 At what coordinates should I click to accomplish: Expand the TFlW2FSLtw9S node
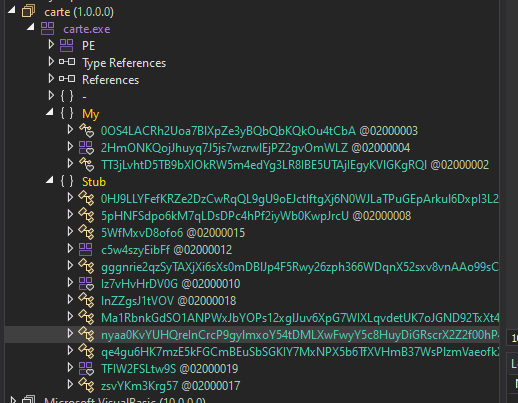pyautogui.click(x=70, y=367)
